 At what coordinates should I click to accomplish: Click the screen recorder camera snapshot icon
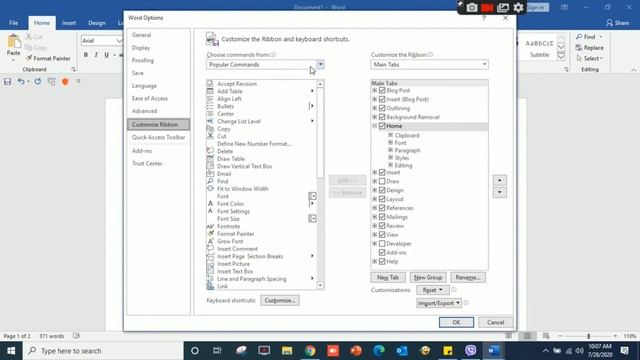tap(472, 7)
